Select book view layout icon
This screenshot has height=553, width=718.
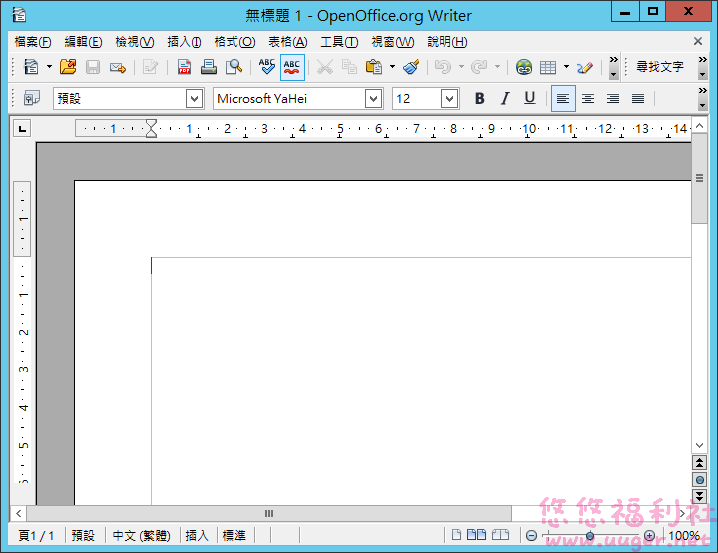[500, 535]
